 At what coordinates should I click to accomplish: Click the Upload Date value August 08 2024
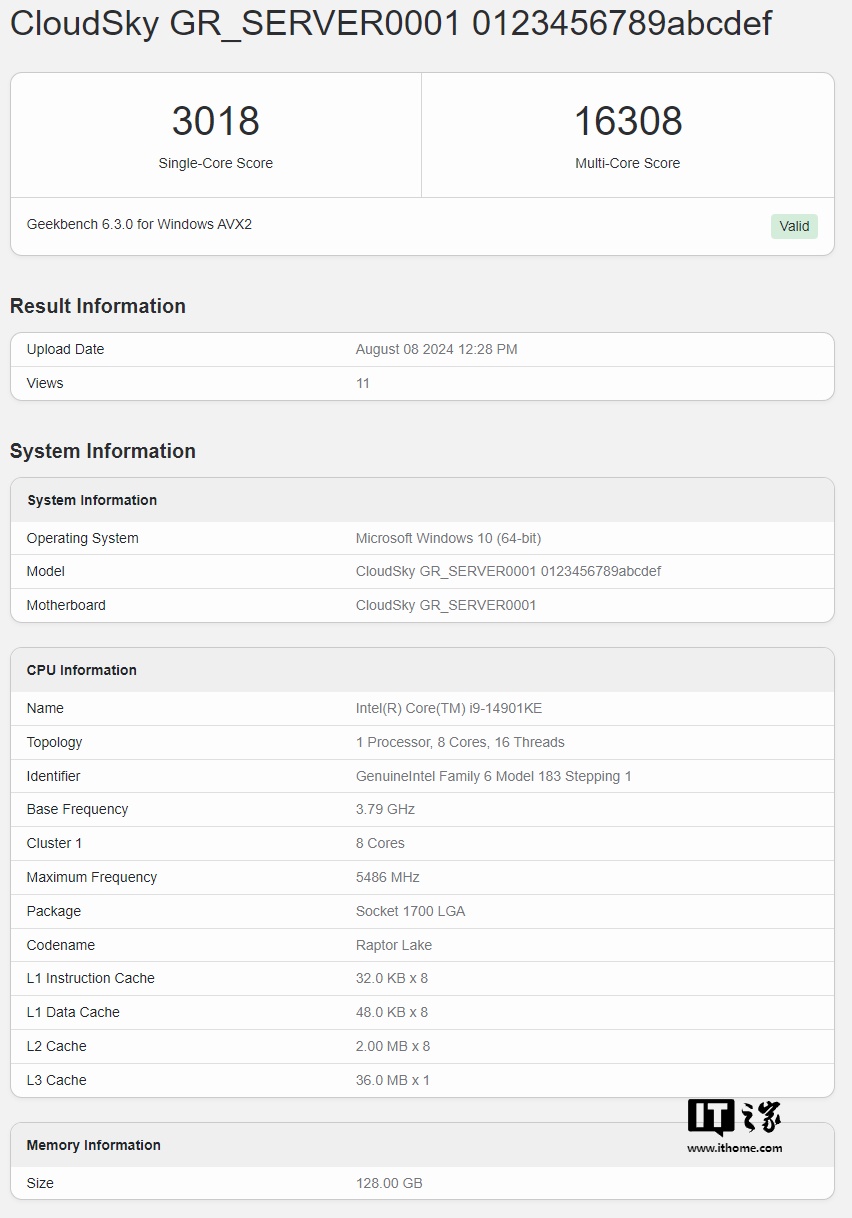[x=436, y=349]
